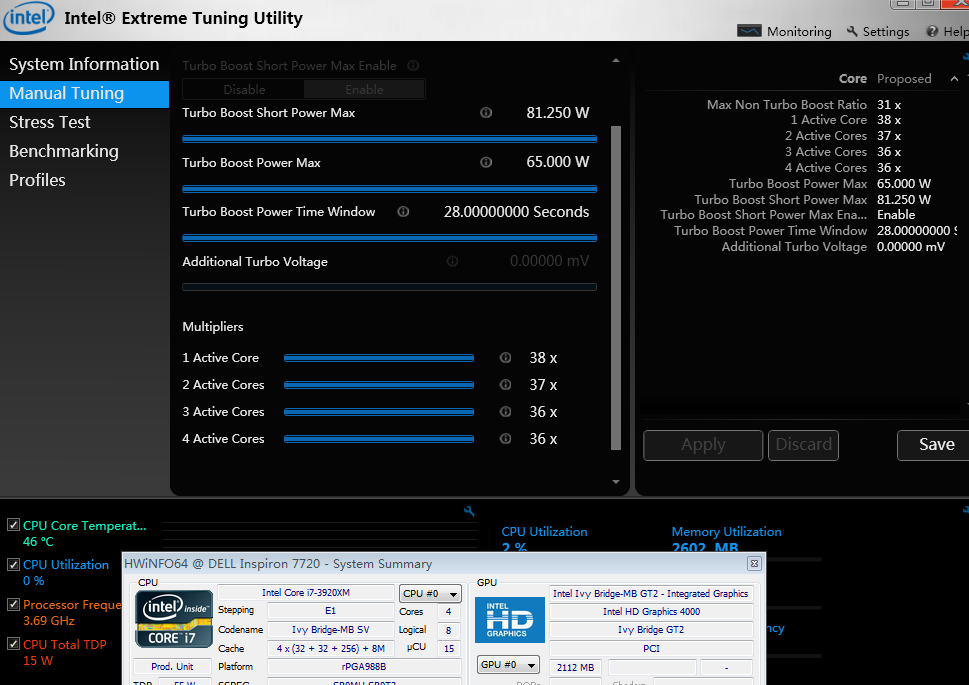Click Intel HD Graphics logo in HWiNFO64
This screenshot has height=685, width=969.
pos(510,619)
